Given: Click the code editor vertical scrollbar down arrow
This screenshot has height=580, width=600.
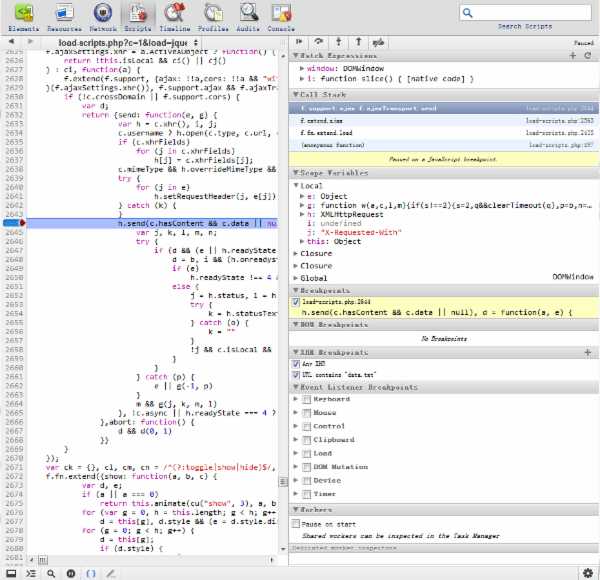Looking at the screenshot, I should [x=283, y=549].
